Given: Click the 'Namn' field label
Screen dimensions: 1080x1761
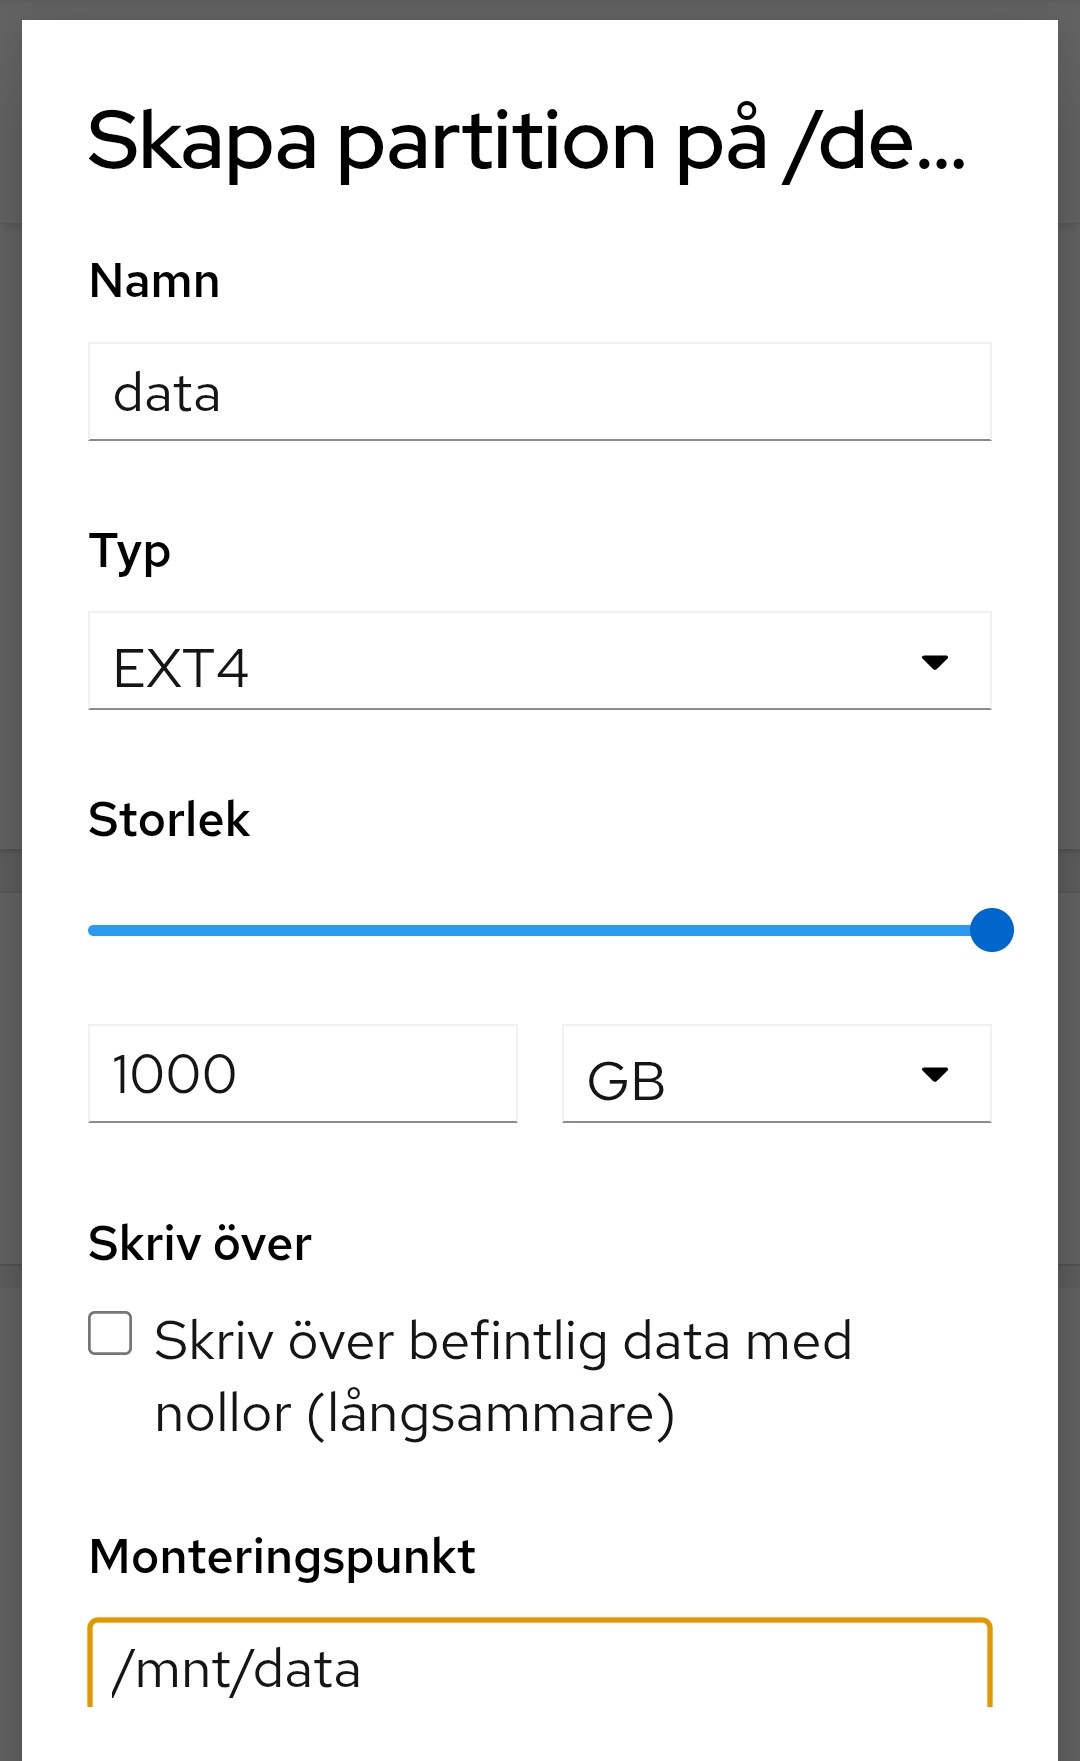Looking at the screenshot, I should pyautogui.click(x=154, y=281).
